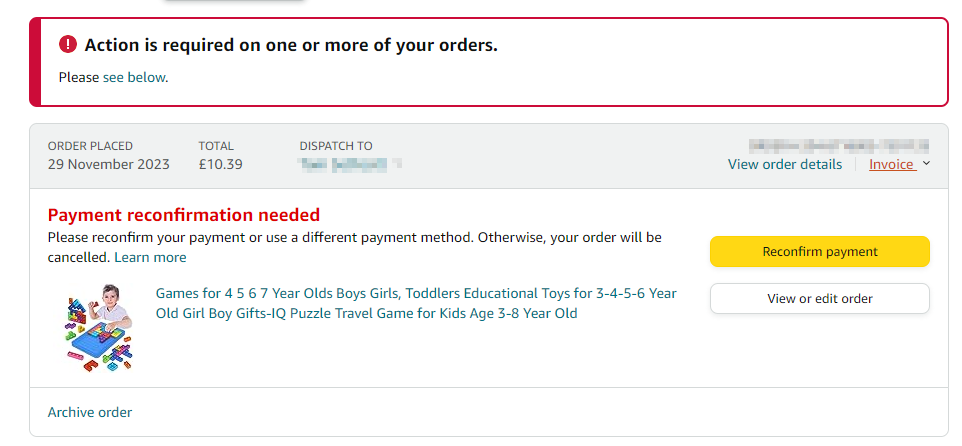Select Archive order
Image resolution: width=962 pixels, height=446 pixels.
pyautogui.click(x=90, y=412)
